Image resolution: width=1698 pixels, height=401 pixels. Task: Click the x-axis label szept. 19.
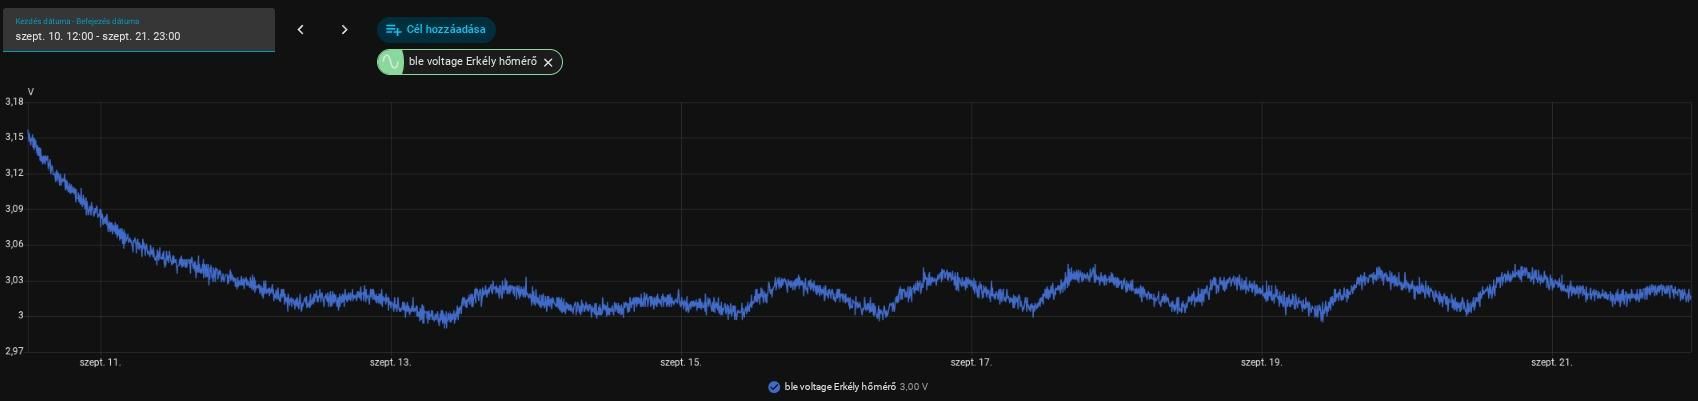tap(1261, 363)
